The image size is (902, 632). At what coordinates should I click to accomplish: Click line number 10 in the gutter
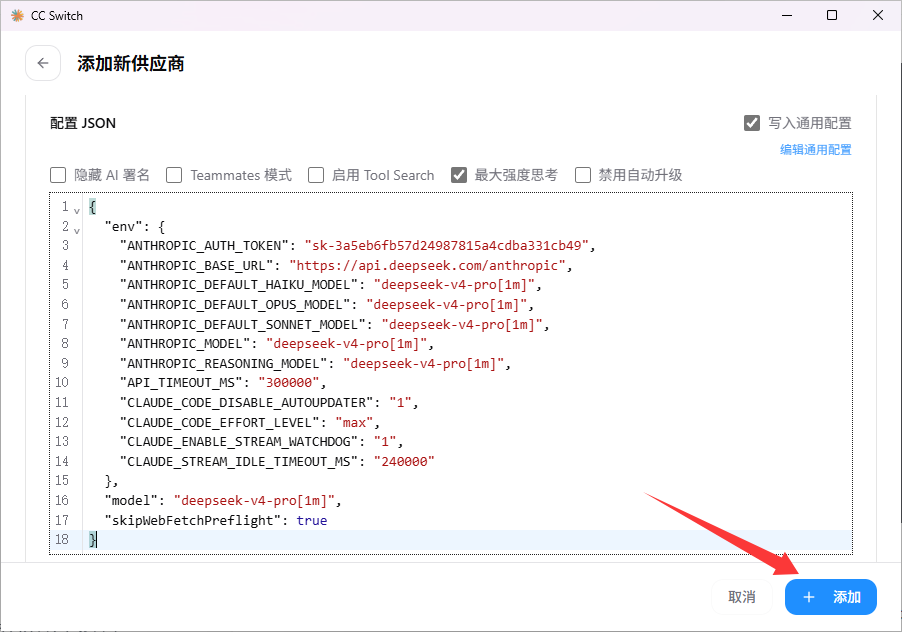point(62,382)
